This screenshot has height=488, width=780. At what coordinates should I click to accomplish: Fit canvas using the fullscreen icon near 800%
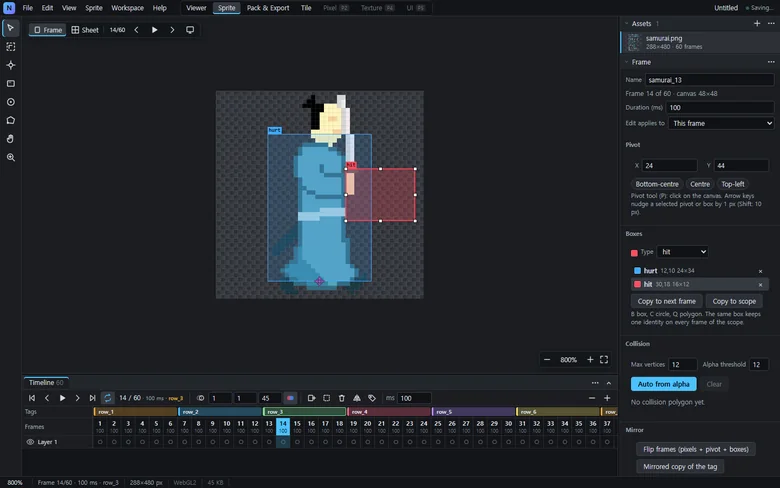coord(604,360)
